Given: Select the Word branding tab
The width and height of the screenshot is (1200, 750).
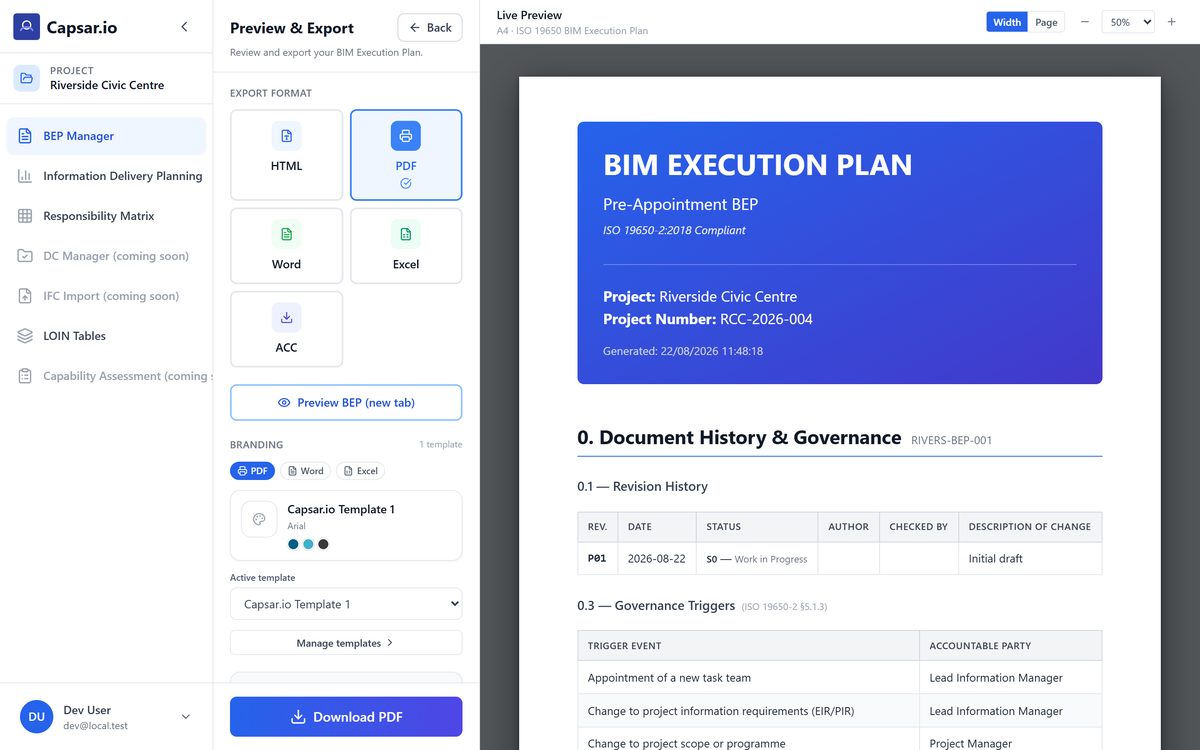Looking at the screenshot, I should coord(305,471).
